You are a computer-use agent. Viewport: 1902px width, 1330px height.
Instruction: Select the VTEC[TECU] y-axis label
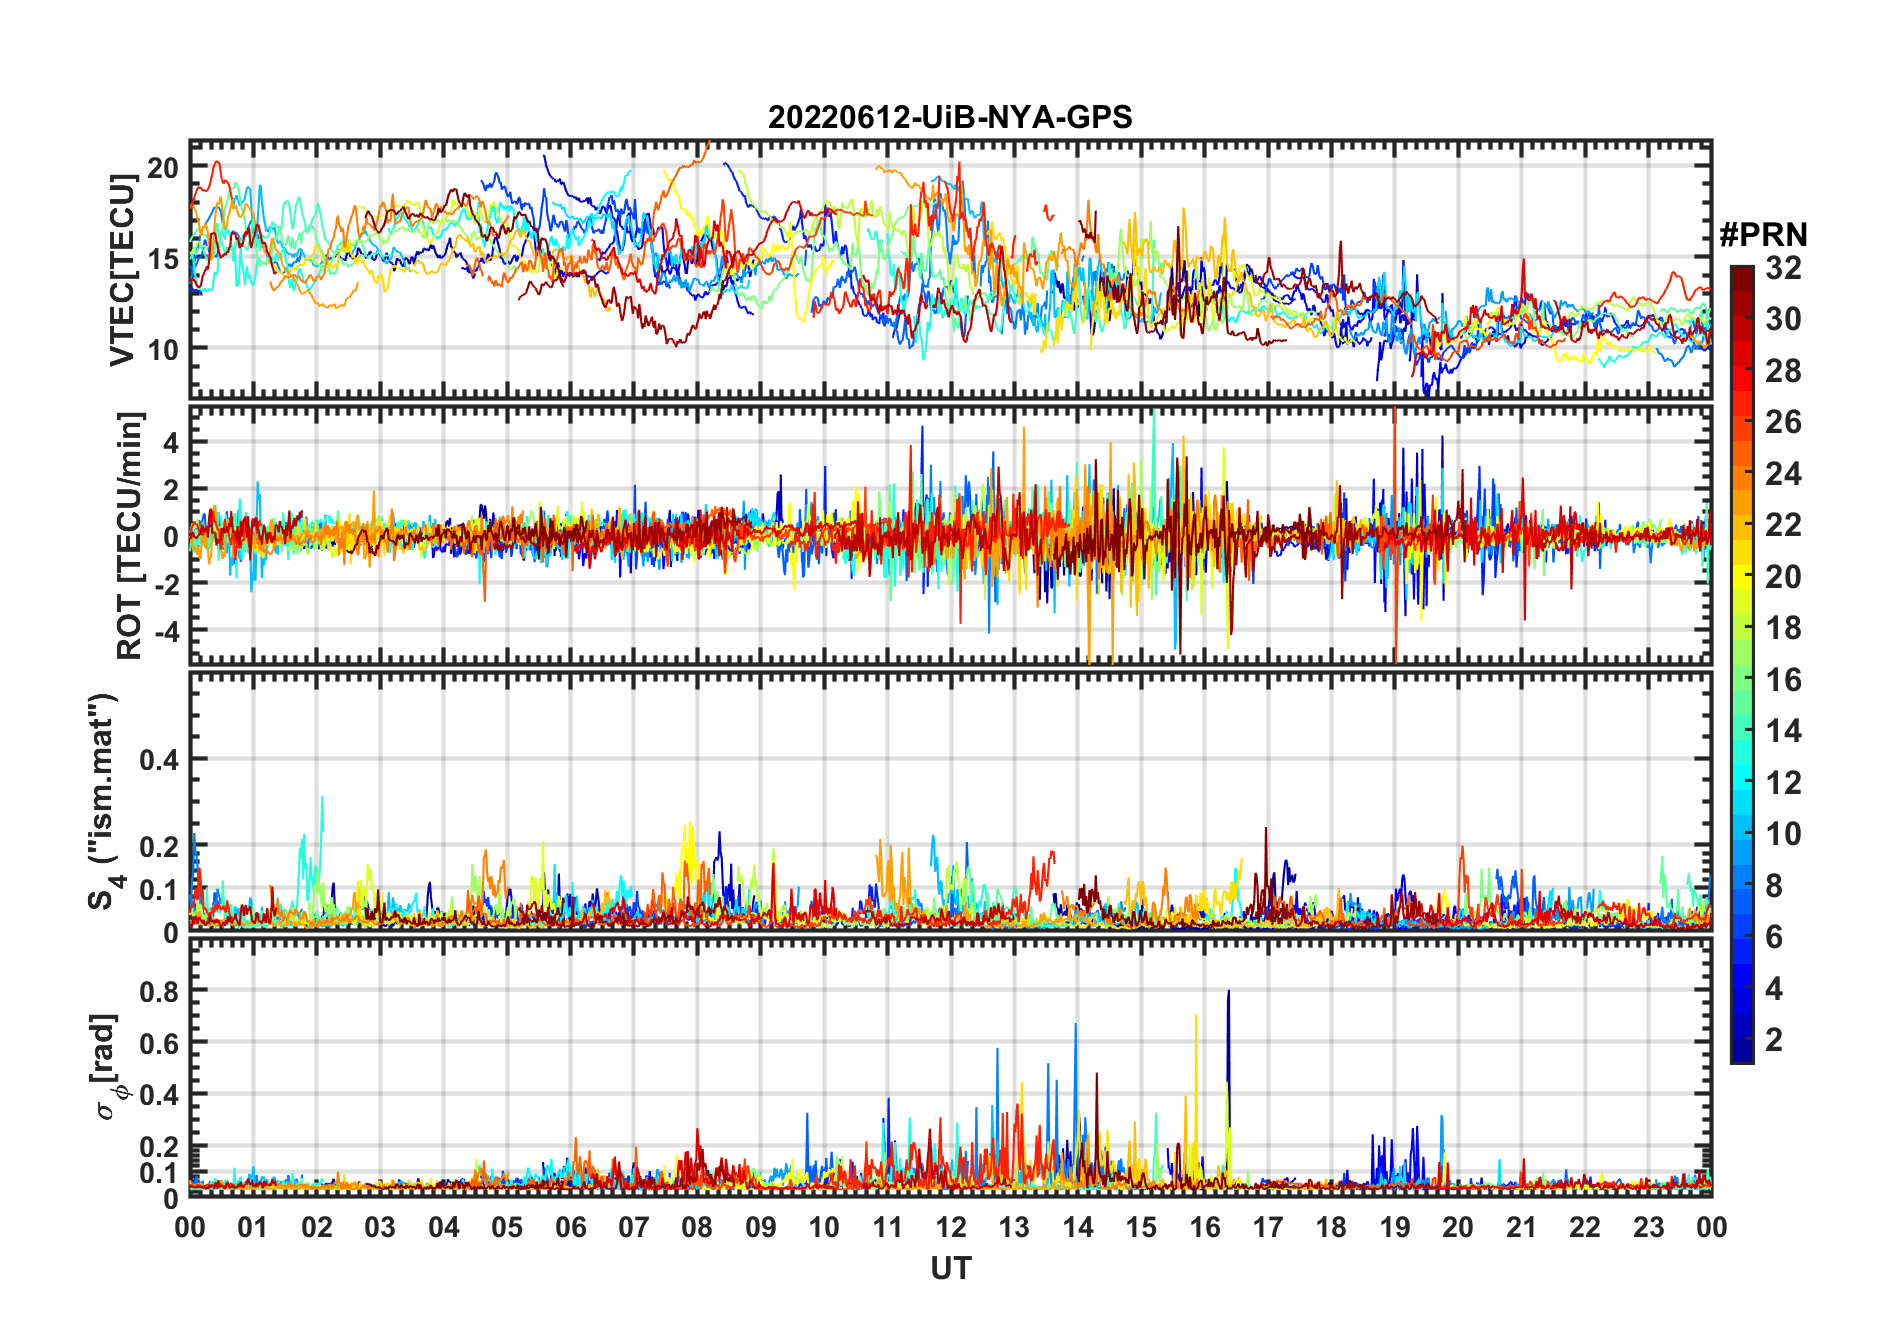(x=122, y=270)
